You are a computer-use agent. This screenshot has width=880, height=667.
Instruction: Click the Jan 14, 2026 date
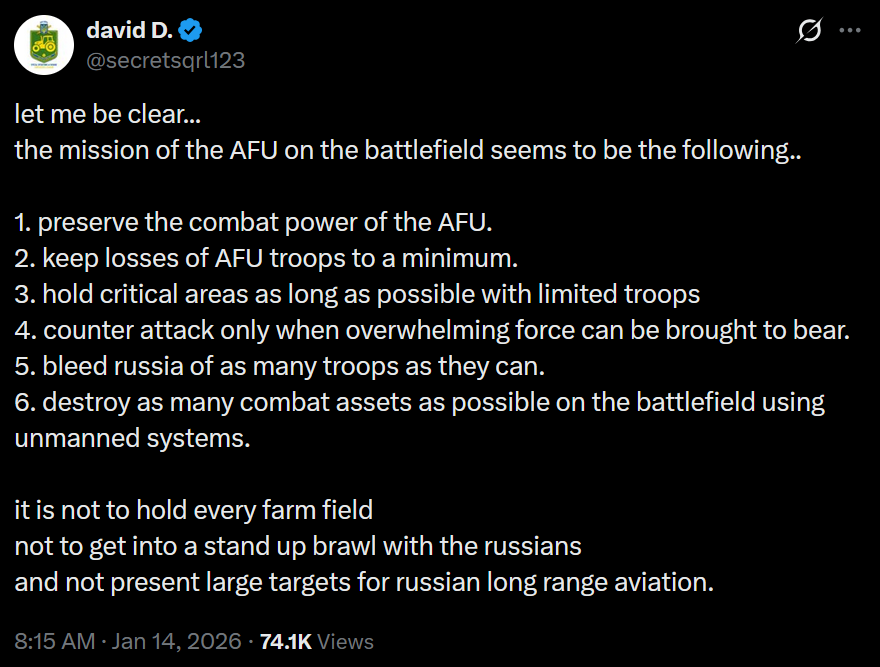point(176,641)
